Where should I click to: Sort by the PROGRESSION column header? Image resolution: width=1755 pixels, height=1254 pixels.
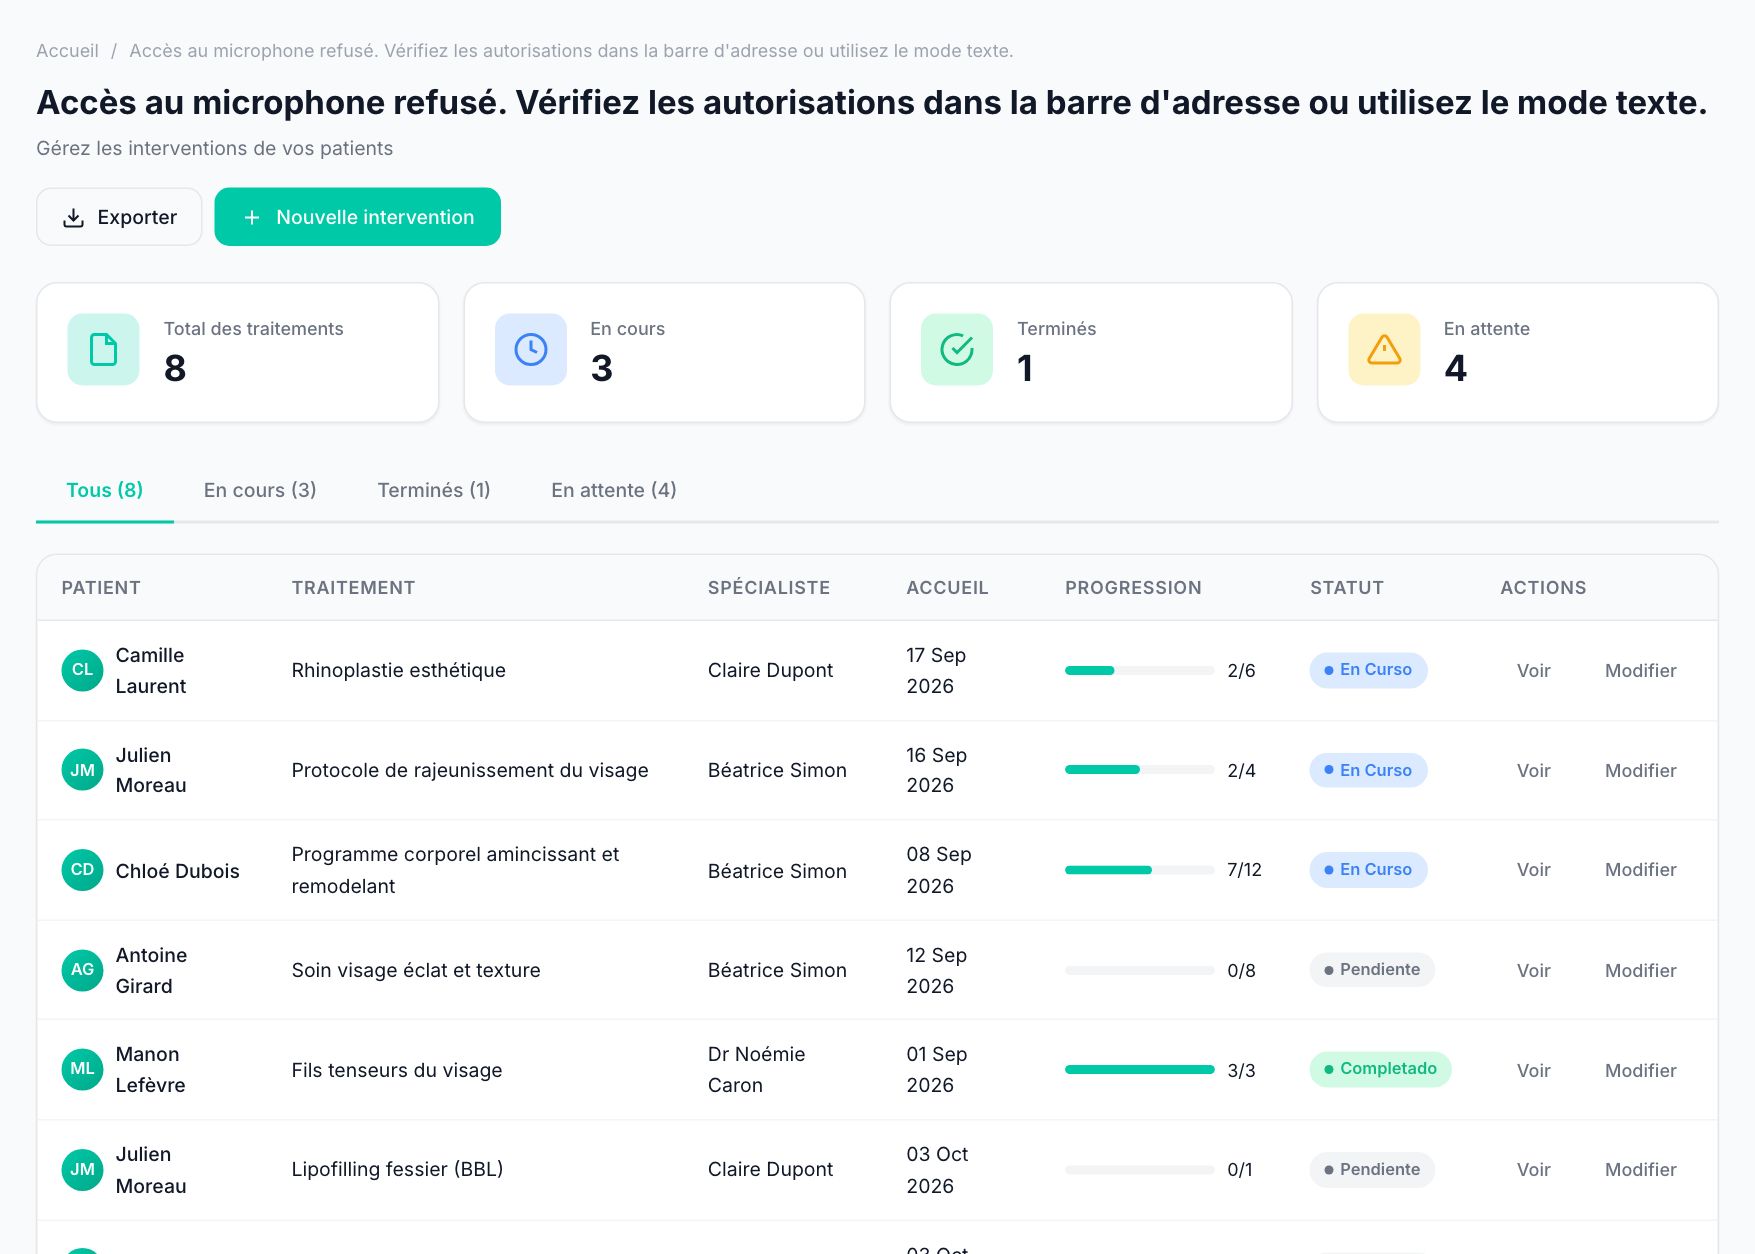(x=1133, y=588)
